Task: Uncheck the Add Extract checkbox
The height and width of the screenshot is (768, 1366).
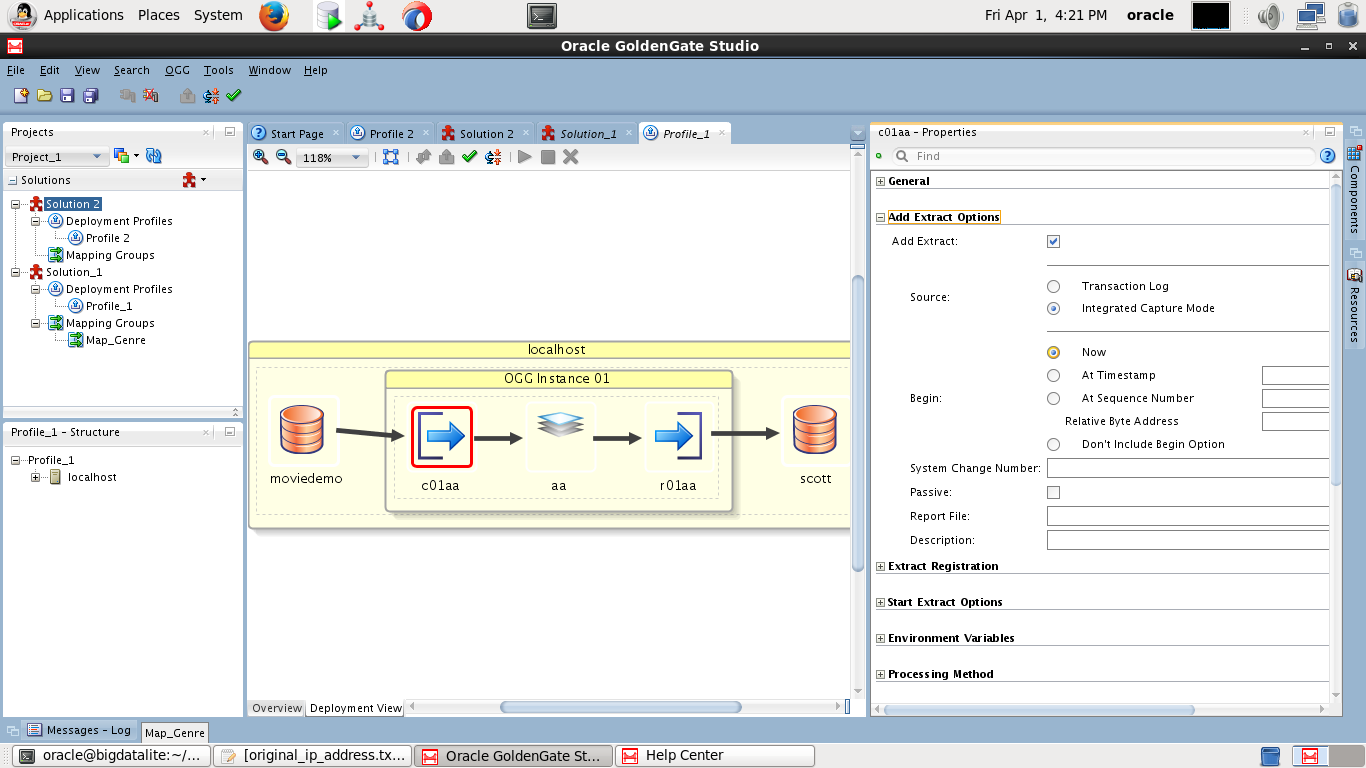Action: [x=1053, y=241]
